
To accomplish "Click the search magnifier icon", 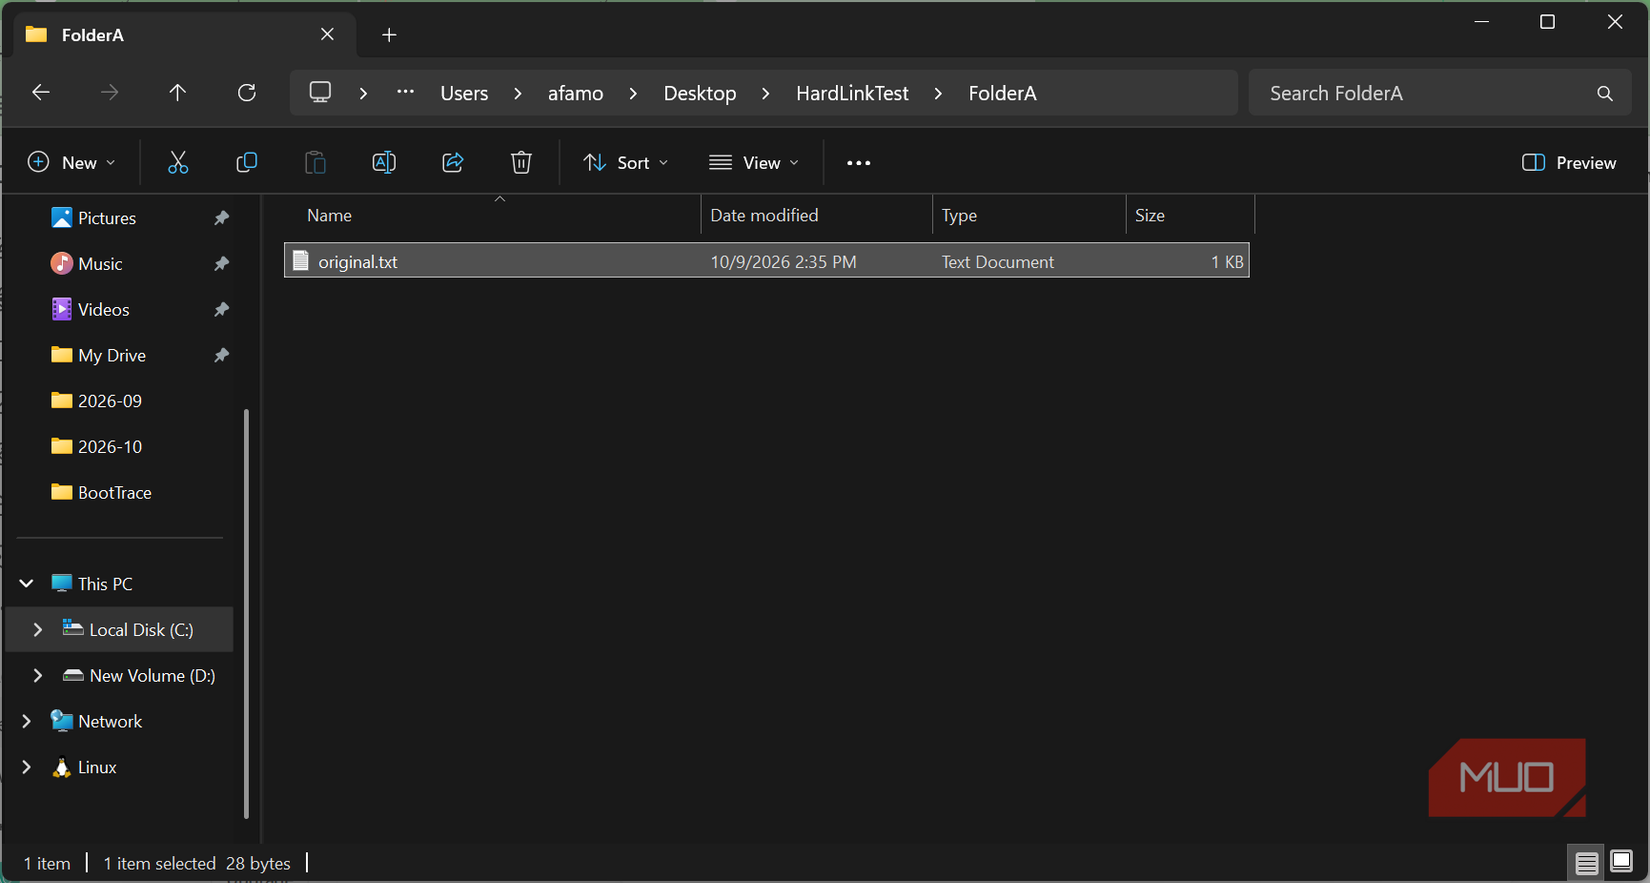I will [x=1605, y=93].
